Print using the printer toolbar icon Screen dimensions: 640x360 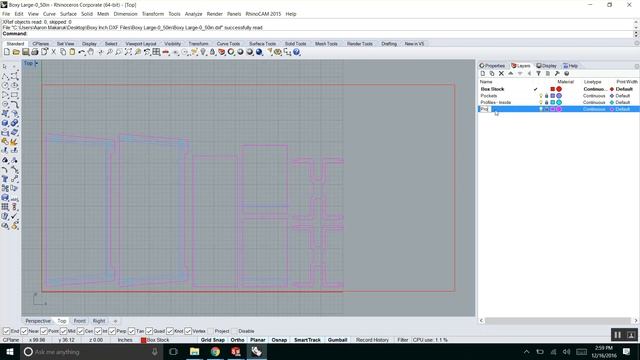pyautogui.click(x=35, y=52)
